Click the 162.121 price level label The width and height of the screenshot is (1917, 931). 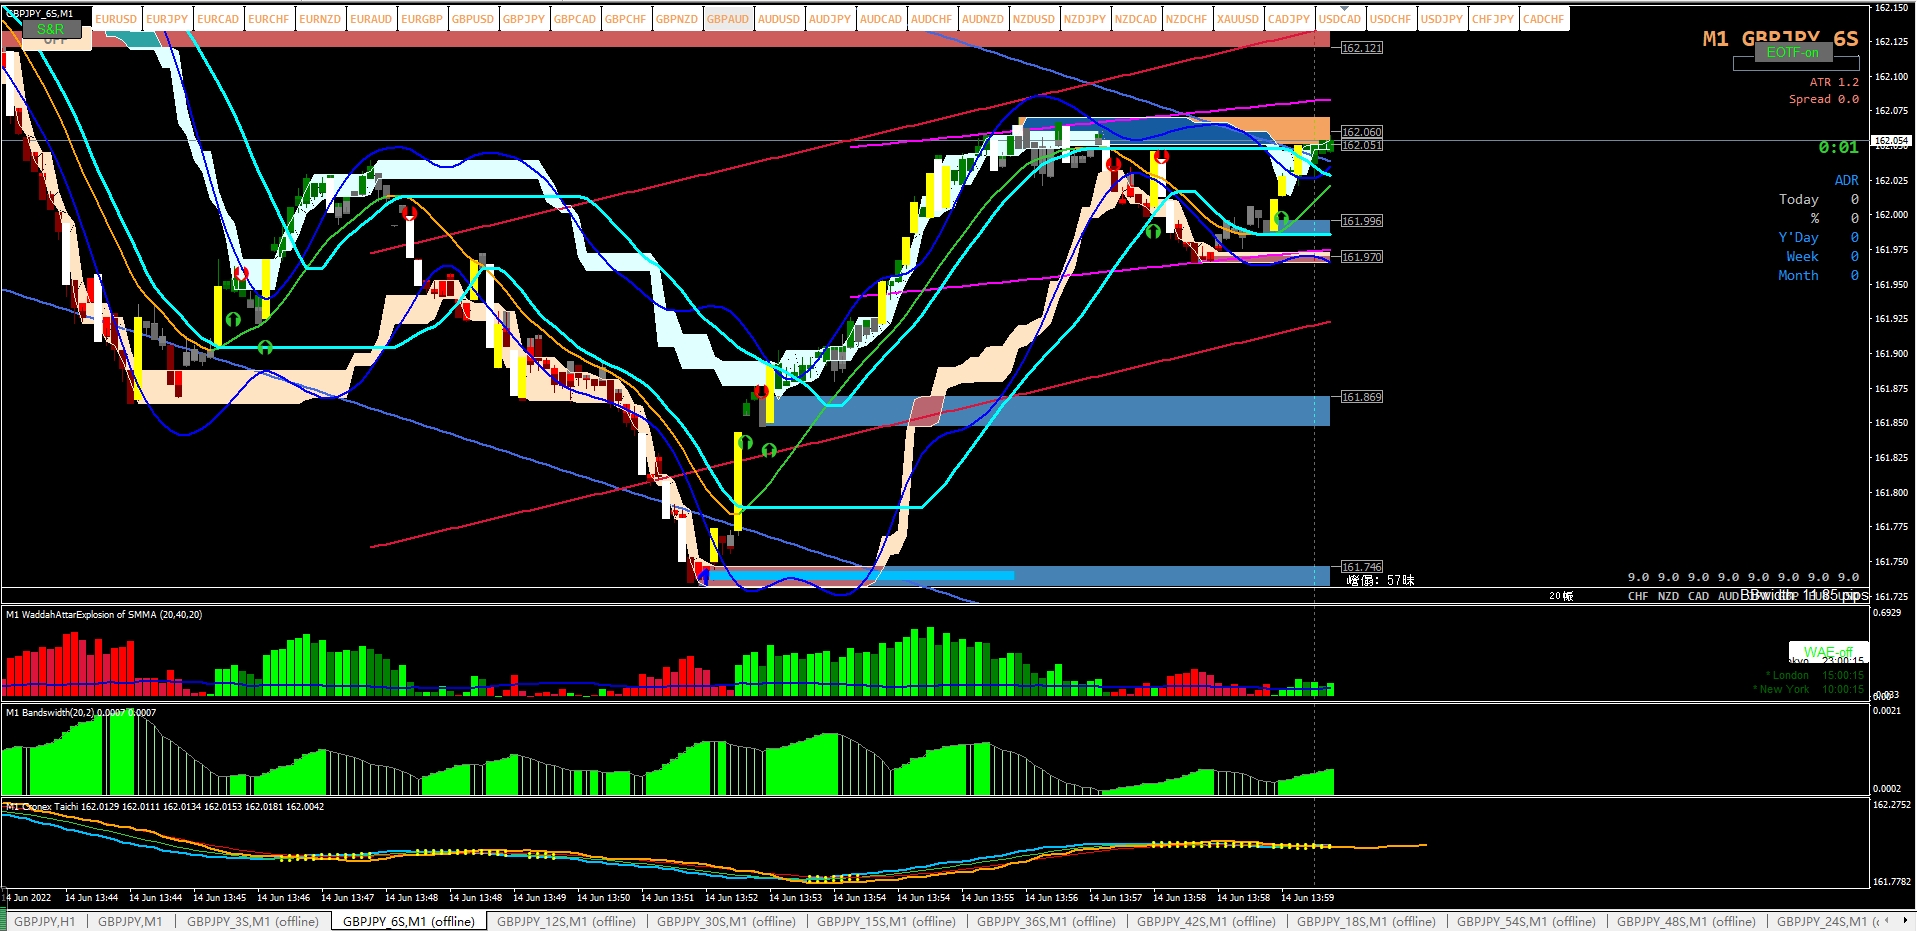pyautogui.click(x=1362, y=48)
